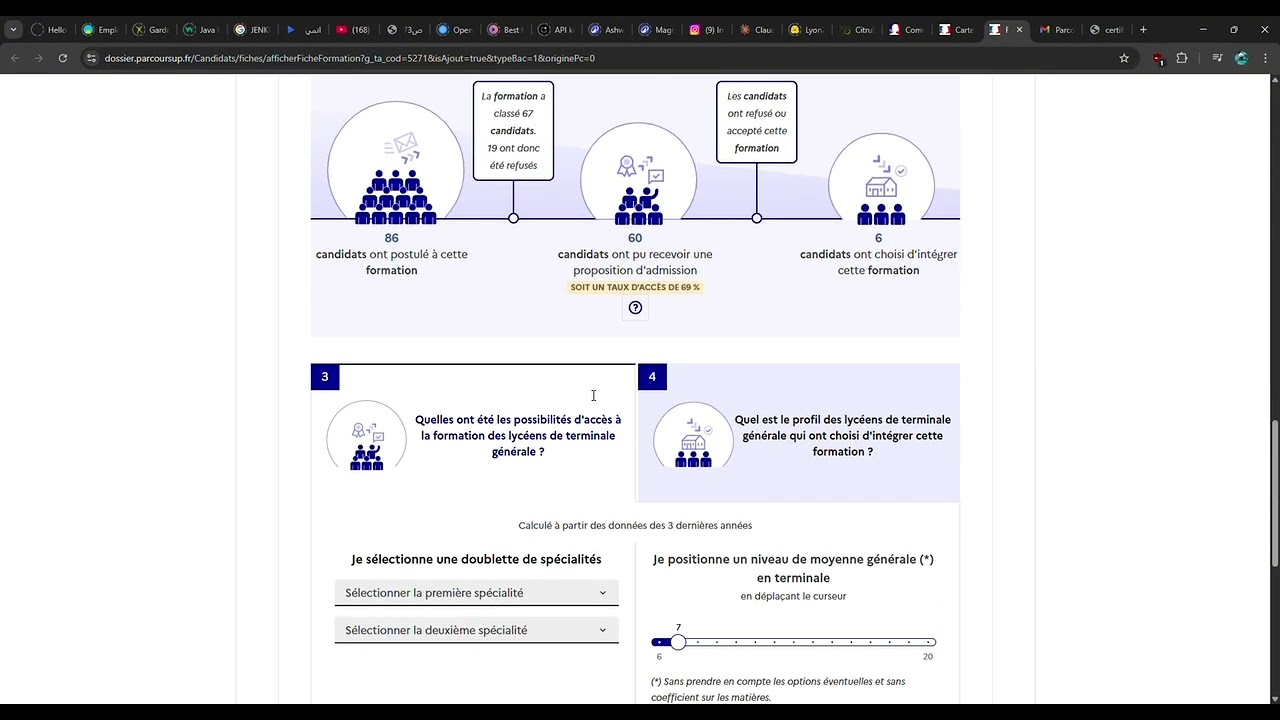Click the address bar URL field
1280x720 pixels.
coord(600,58)
